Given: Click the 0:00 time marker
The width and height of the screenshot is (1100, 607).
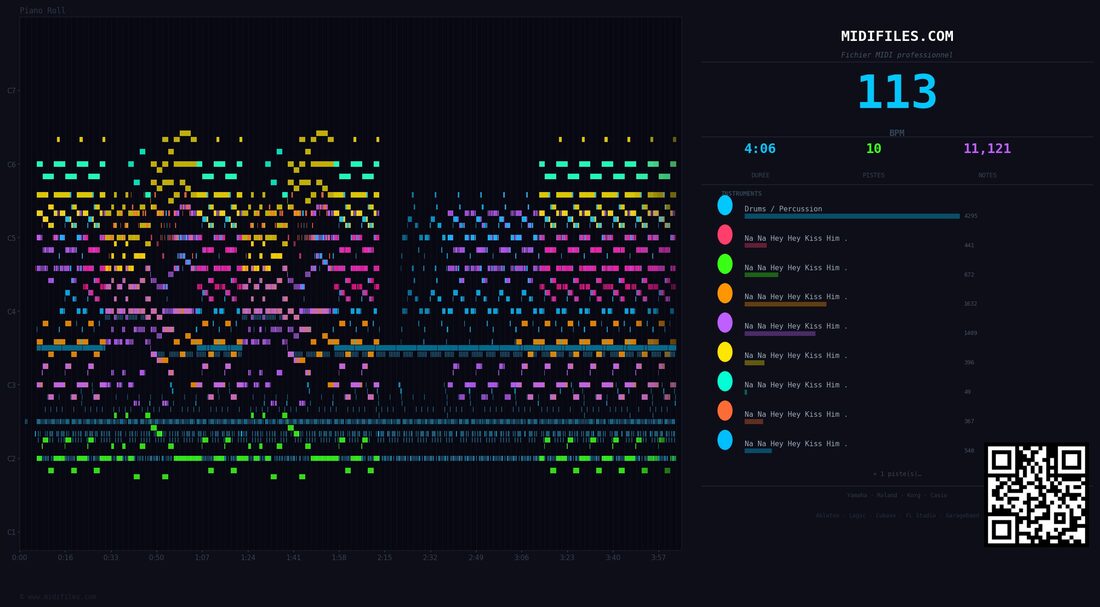Looking at the screenshot, I should (20, 558).
